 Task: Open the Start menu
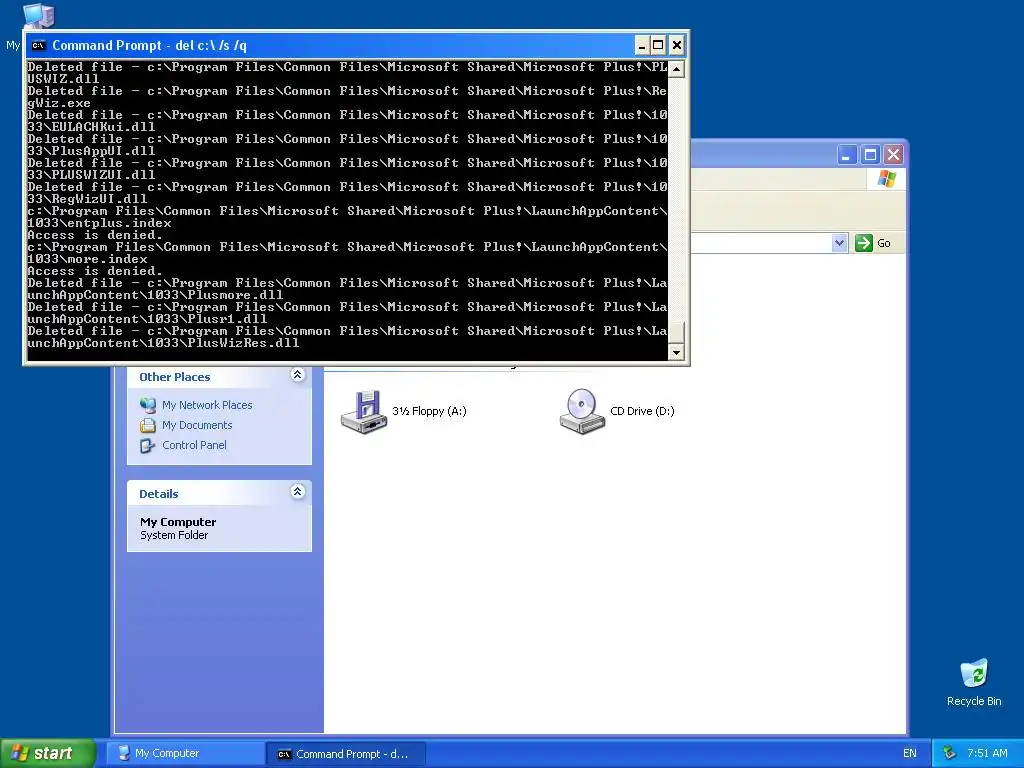point(48,753)
